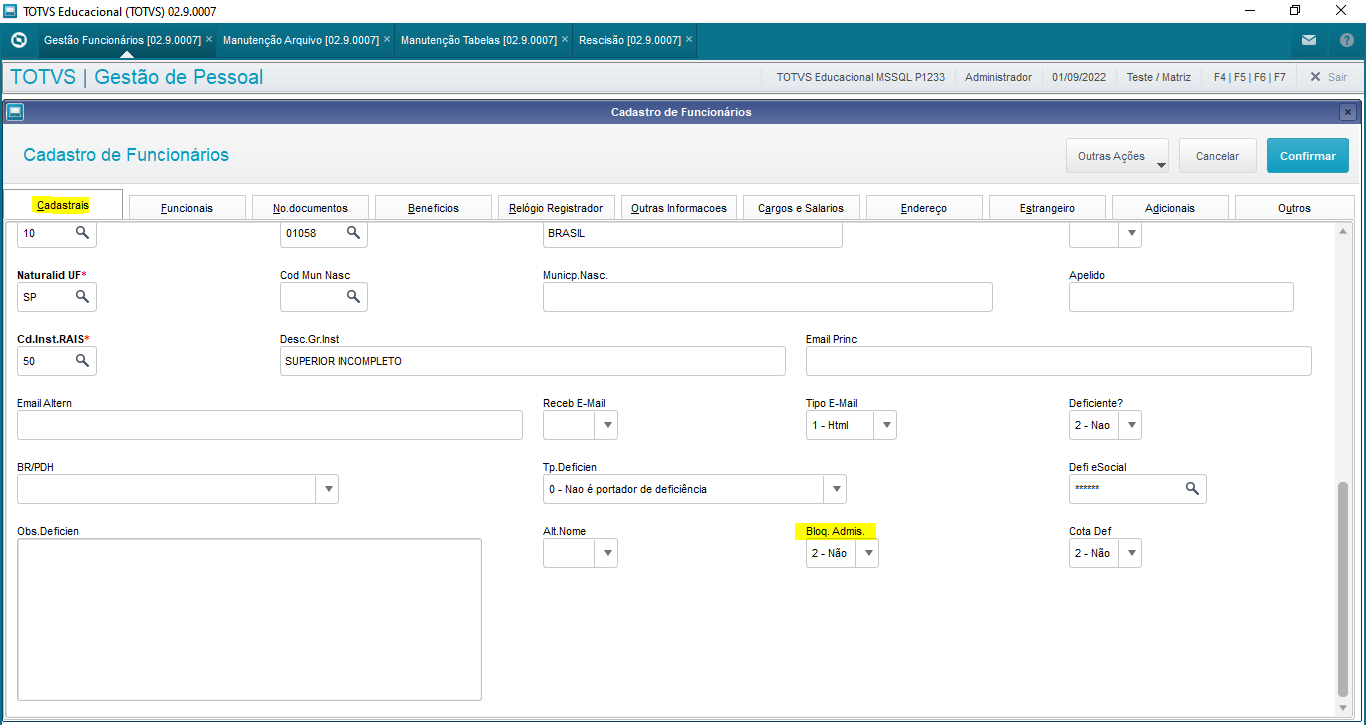1366x725 pixels.
Task: Open the No.documentos tab
Action: (311, 208)
